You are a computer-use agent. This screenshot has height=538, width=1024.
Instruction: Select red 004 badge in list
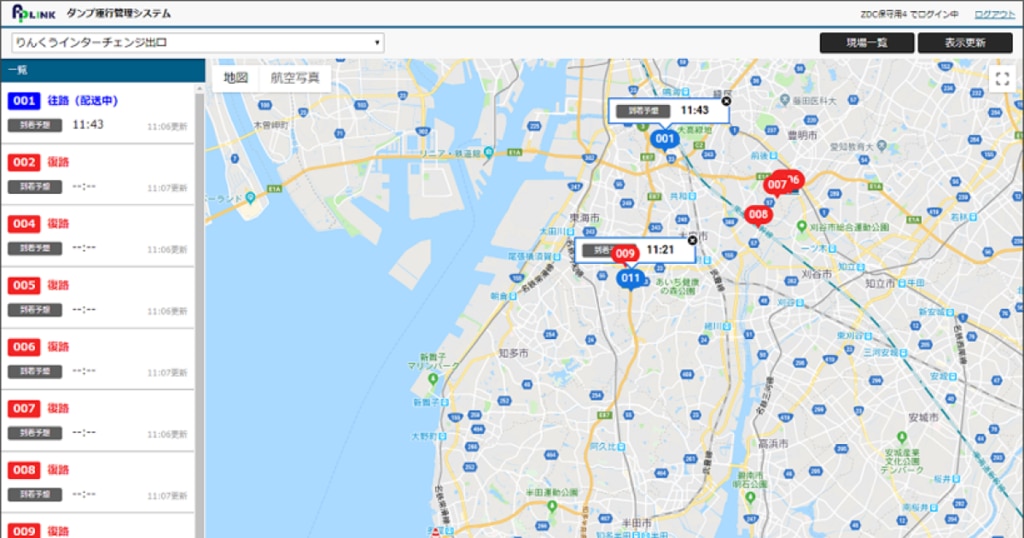24,224
